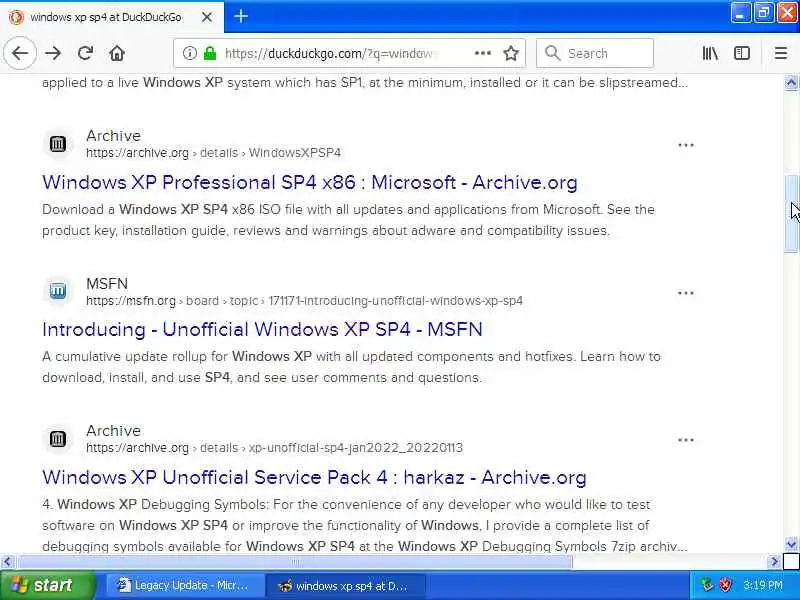Restore down the Firefox window
Viewport: 800px width, 600px height.
point(763,12)
